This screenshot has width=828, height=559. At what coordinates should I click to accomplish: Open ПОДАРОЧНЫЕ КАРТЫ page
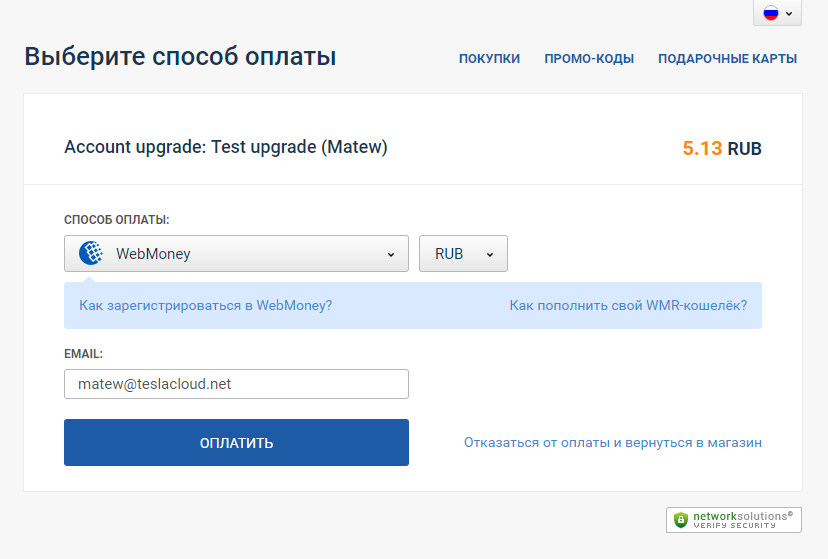[x=727, y=59]
